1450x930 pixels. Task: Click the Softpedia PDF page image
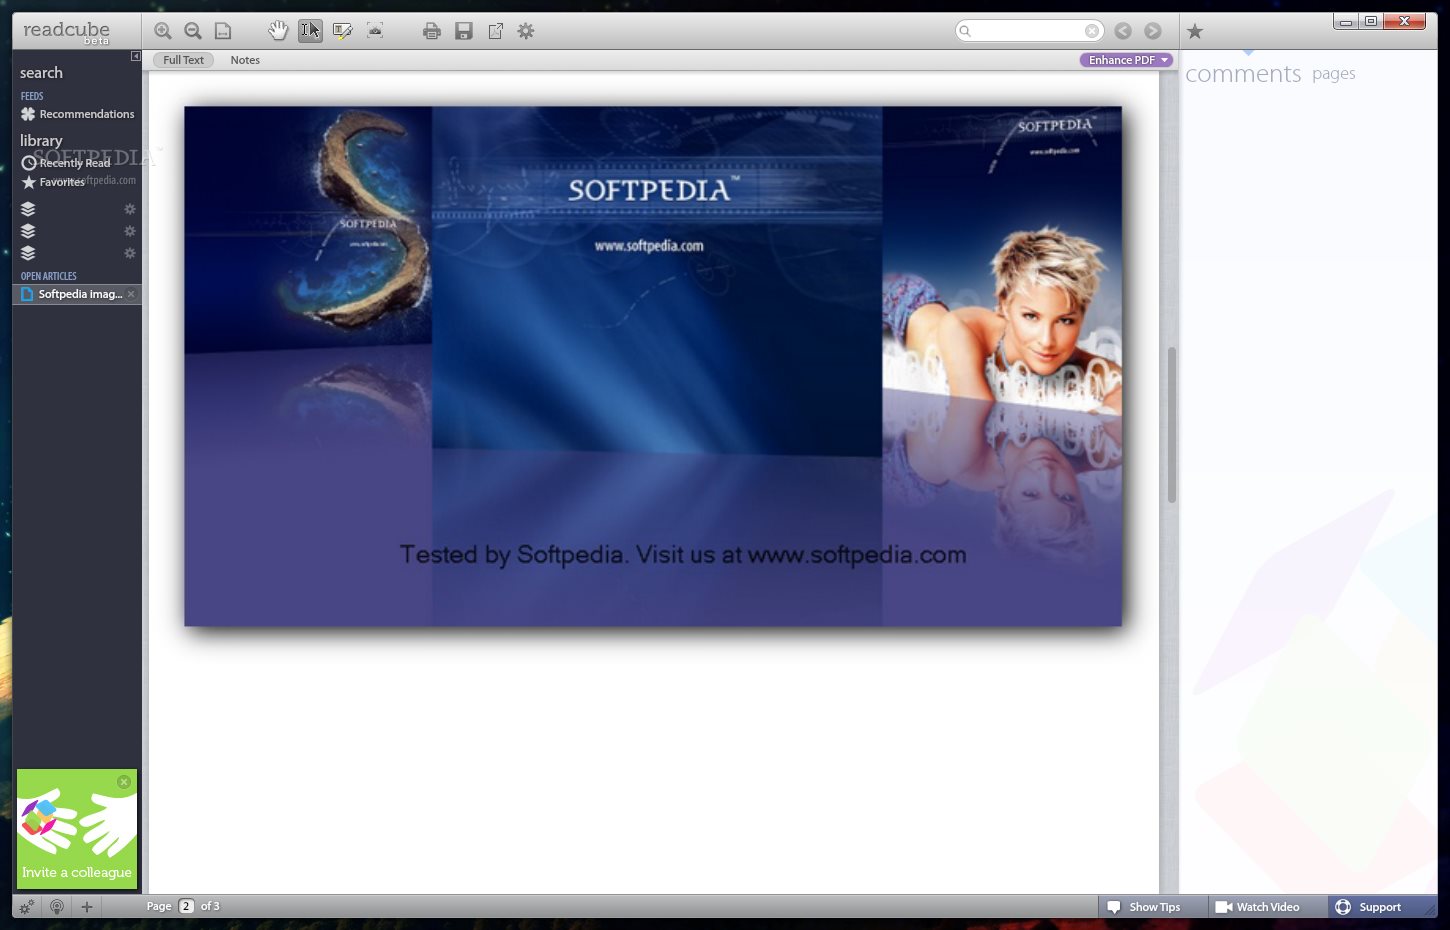[x=653, y=366]
